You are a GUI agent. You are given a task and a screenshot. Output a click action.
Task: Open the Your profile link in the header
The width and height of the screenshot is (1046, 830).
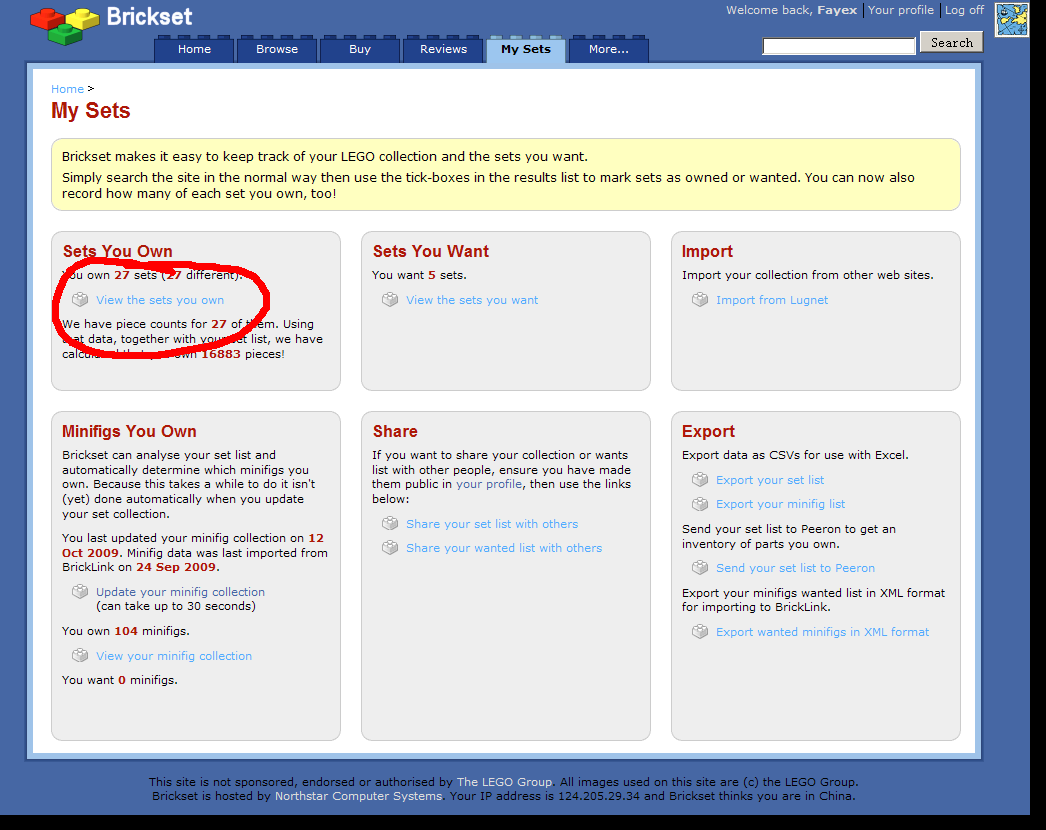tap(901, 10)
